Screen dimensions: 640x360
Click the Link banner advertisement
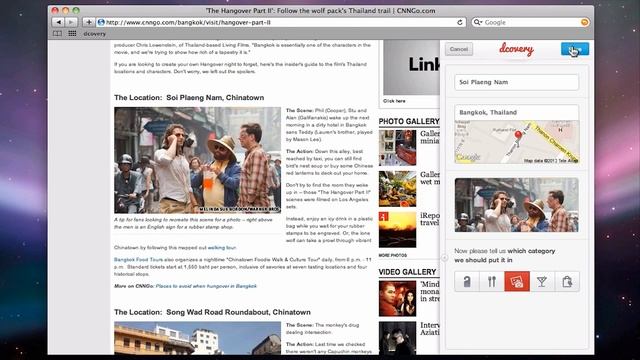click(411, 67)
